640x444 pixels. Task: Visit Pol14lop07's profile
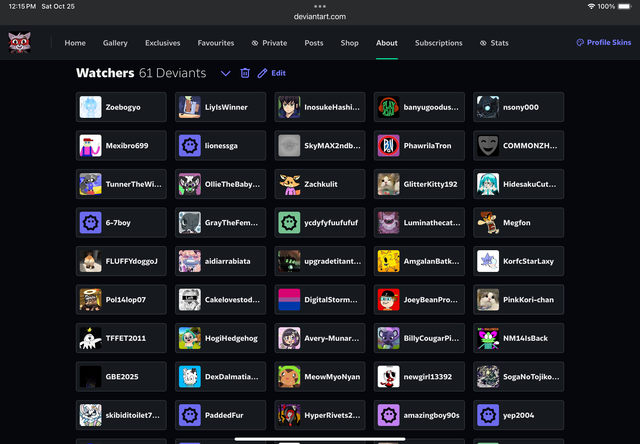(121, 300)
